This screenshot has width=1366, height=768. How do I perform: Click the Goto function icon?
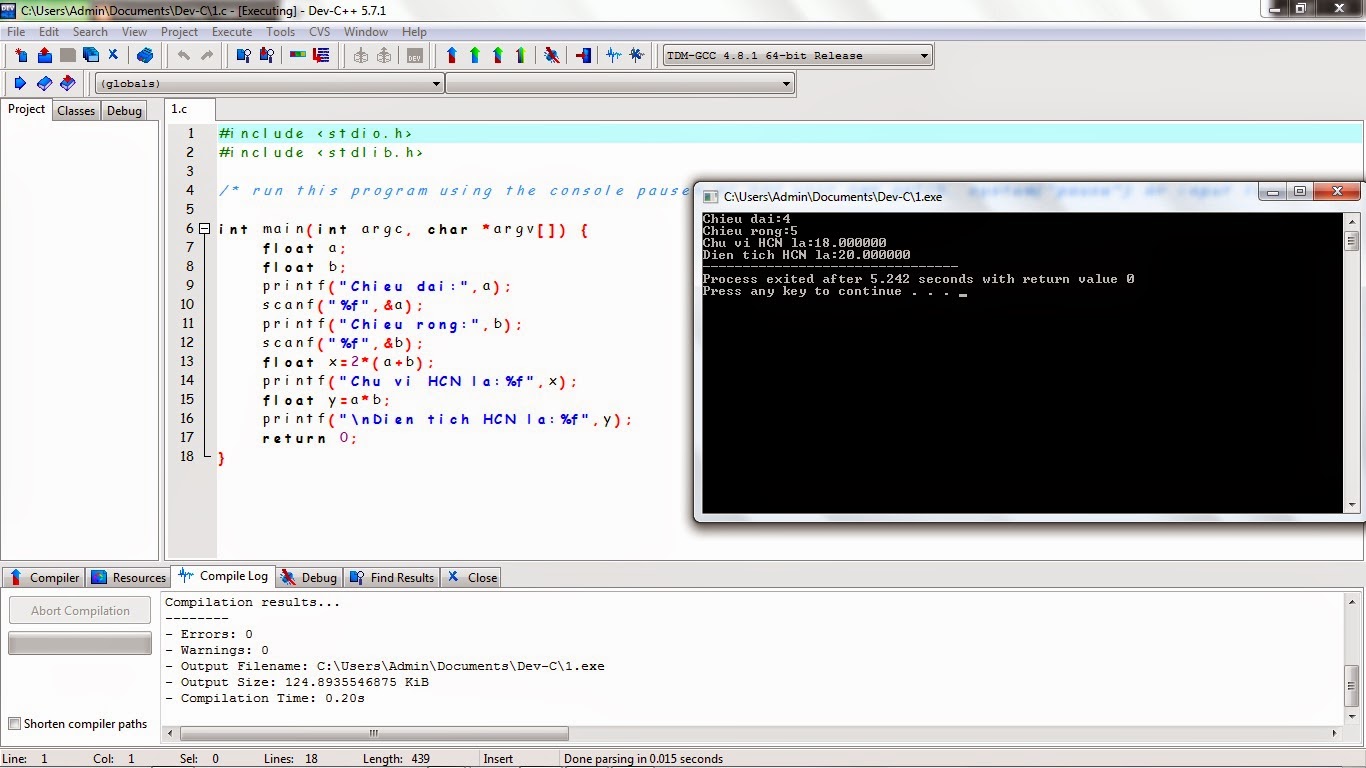click(298, 56)
